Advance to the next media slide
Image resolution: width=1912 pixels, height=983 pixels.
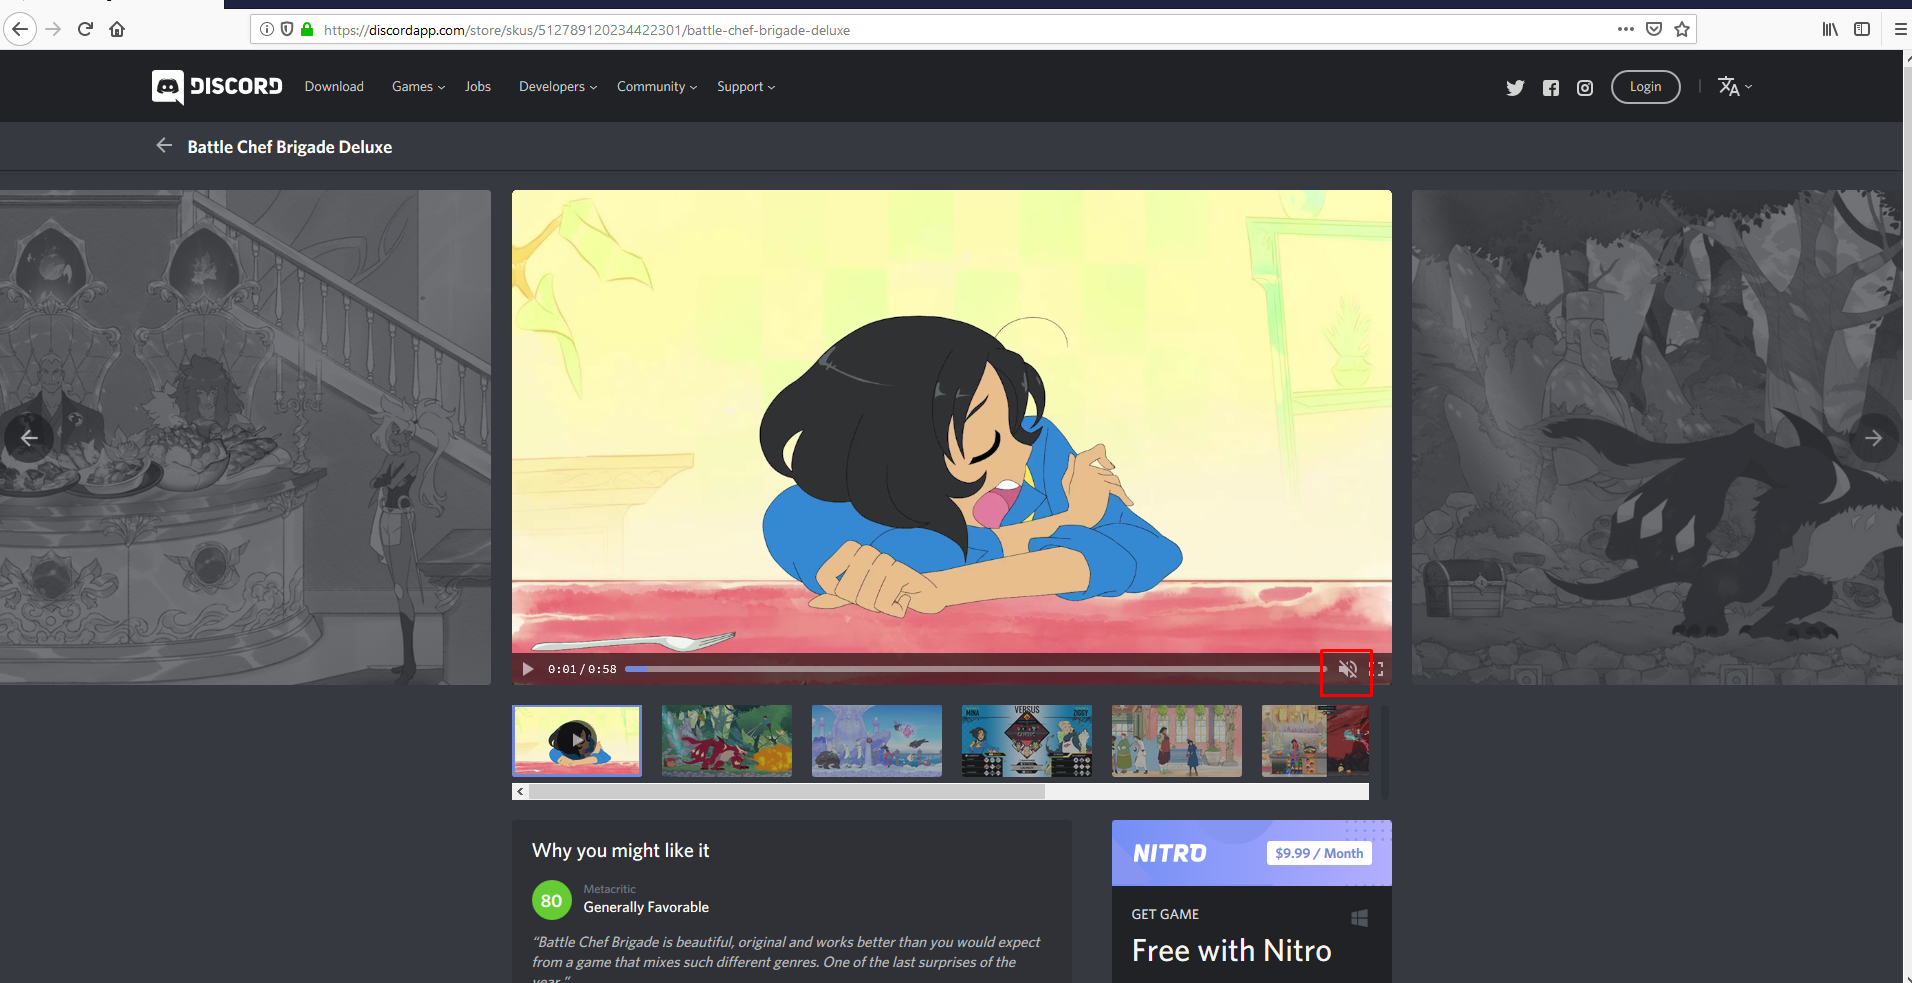[1874, 438]
